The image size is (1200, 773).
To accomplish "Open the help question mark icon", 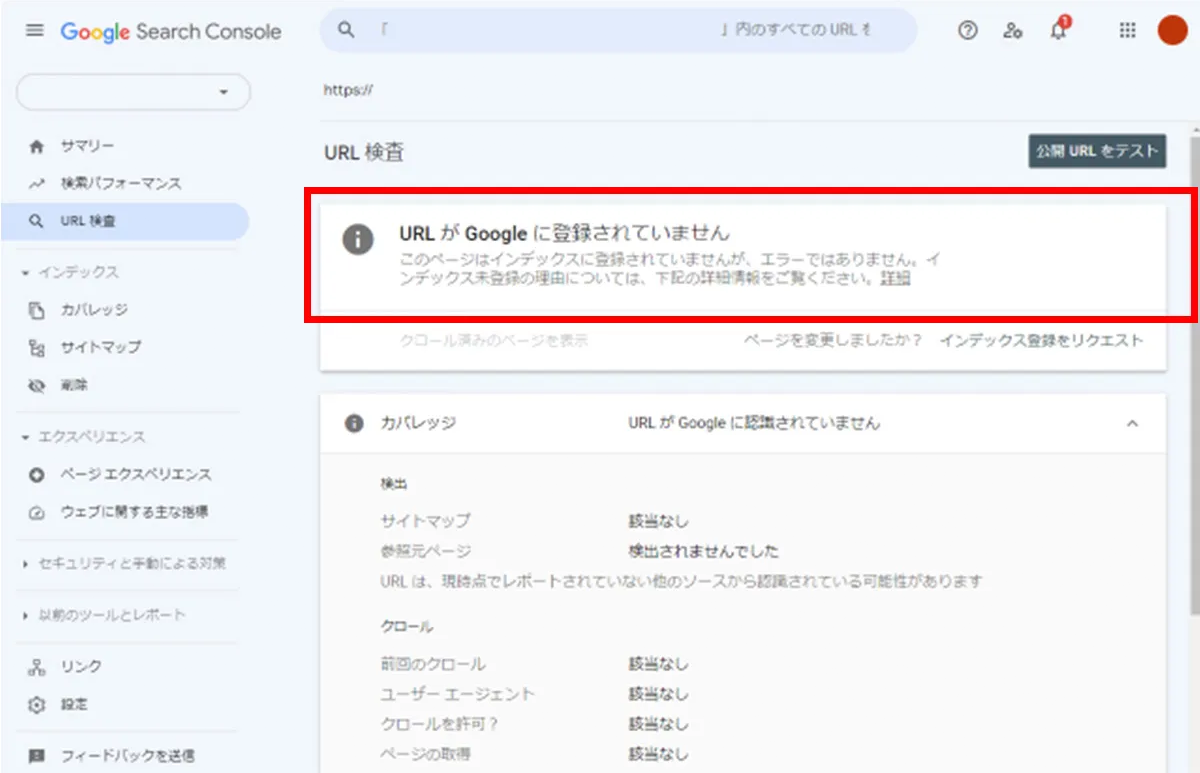I will [x=967, y=31].
